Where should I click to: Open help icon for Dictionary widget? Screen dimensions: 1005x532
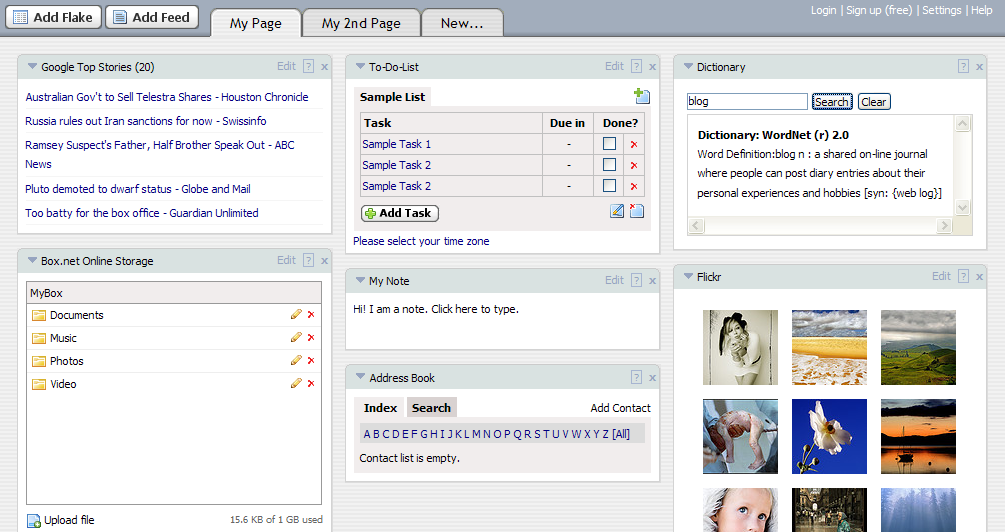click(963, 66)
